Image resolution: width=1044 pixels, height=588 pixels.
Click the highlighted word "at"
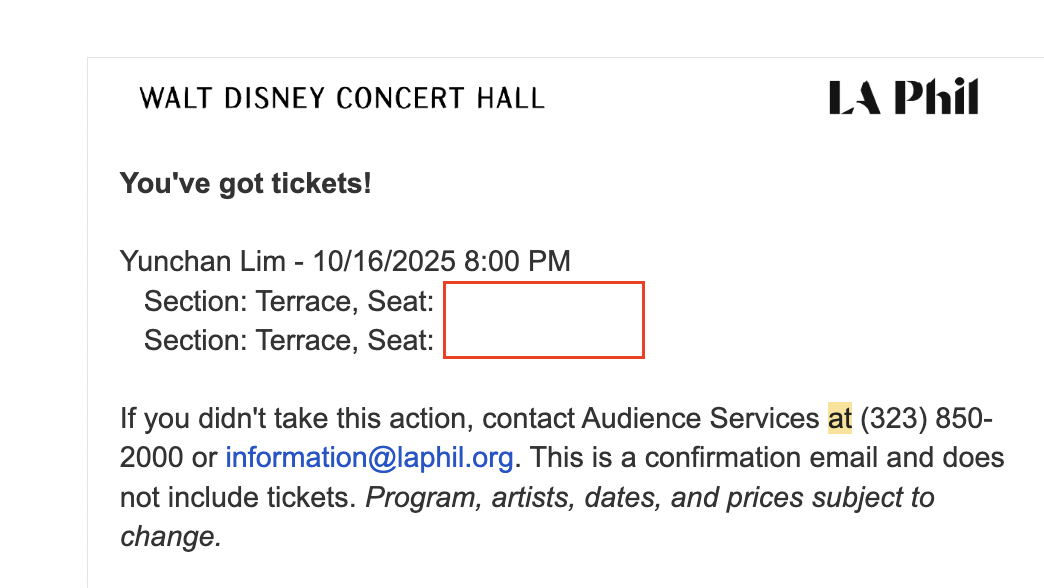coord(839,418)
